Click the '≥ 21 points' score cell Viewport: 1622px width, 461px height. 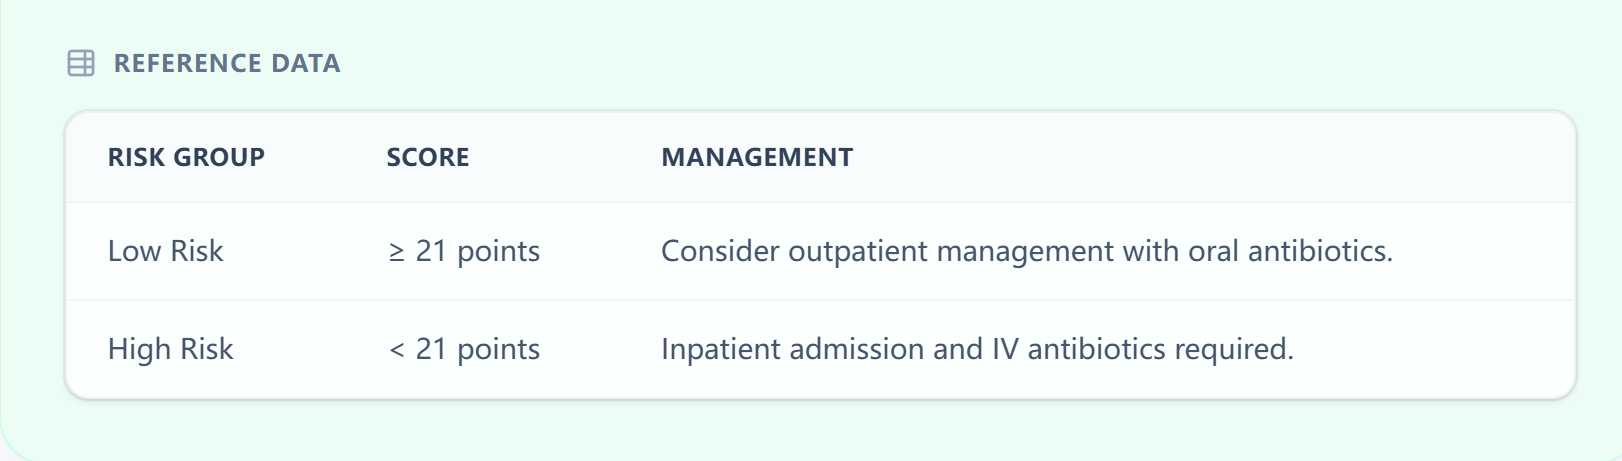[x=465, y=251]
